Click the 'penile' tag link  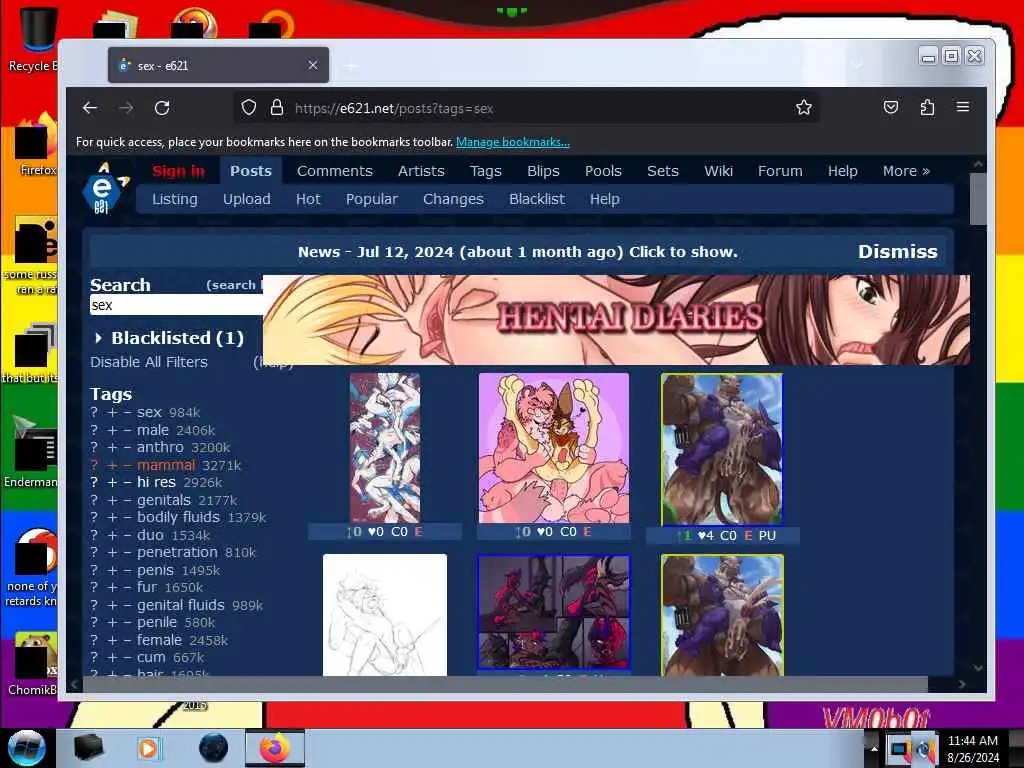[157, 622]
